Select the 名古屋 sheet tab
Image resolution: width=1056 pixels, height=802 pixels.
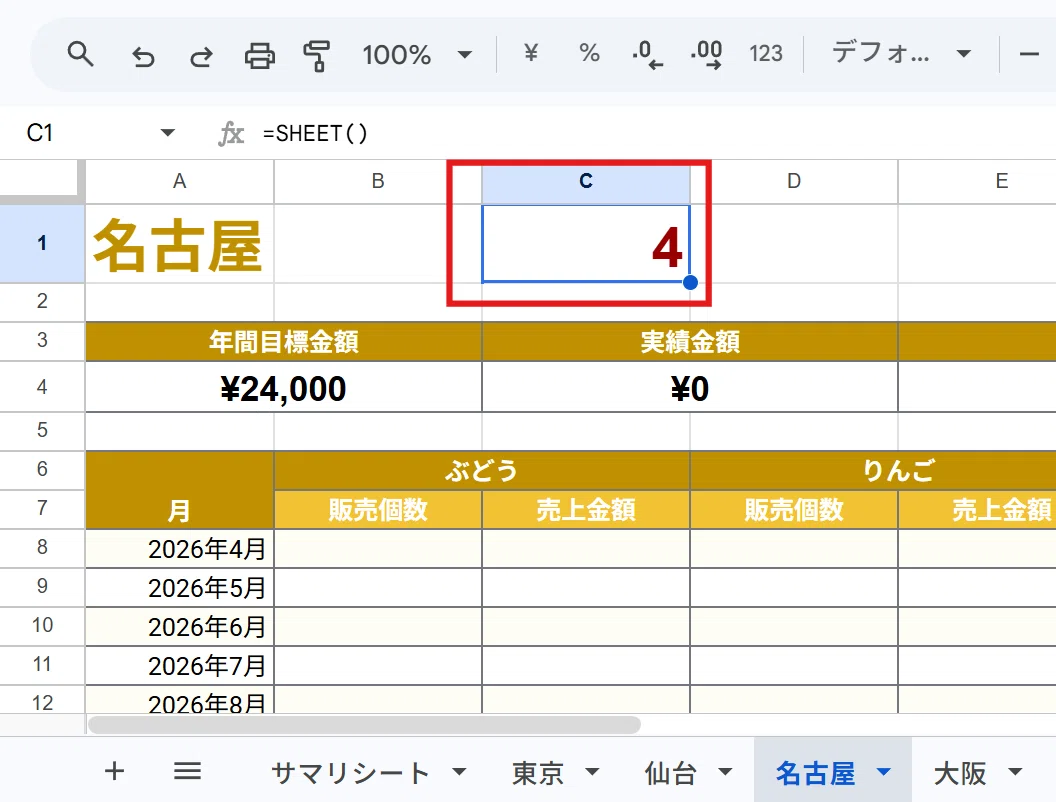(x=815, y=773)
